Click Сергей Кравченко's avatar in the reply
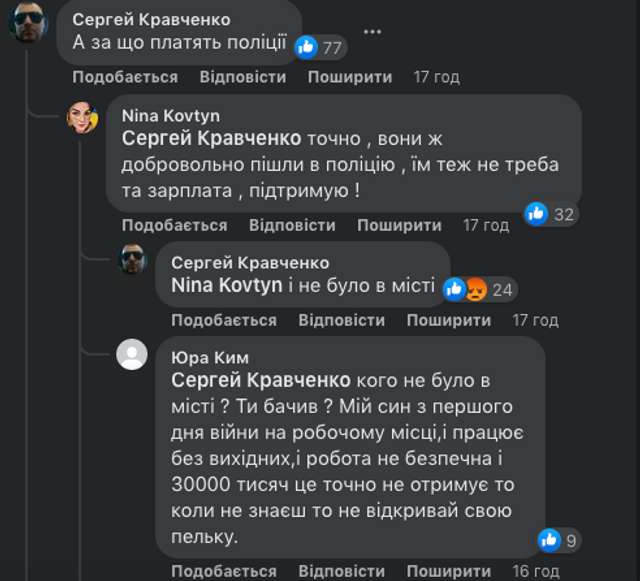The image size is (640, 581). pos(132,258)
